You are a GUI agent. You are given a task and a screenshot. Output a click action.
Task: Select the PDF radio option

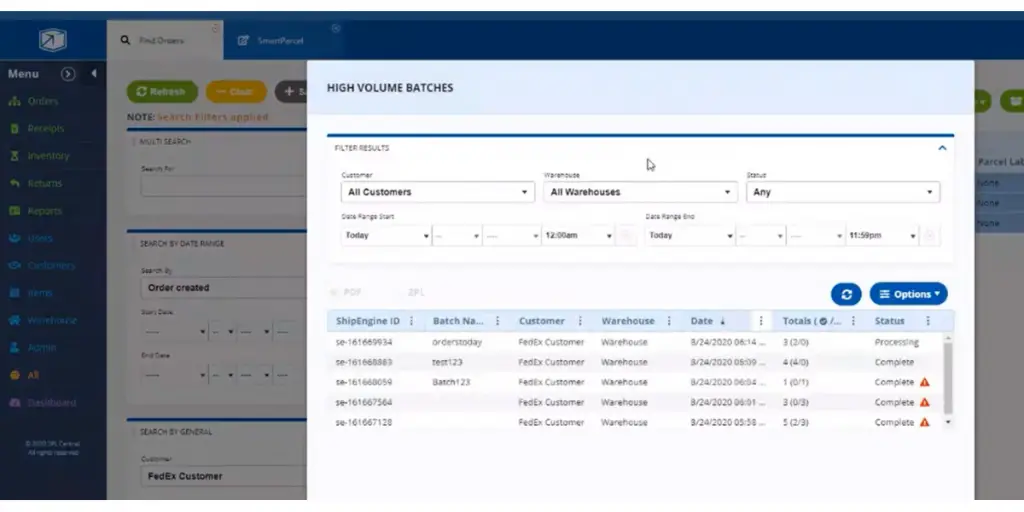click(x=334, y=293)
